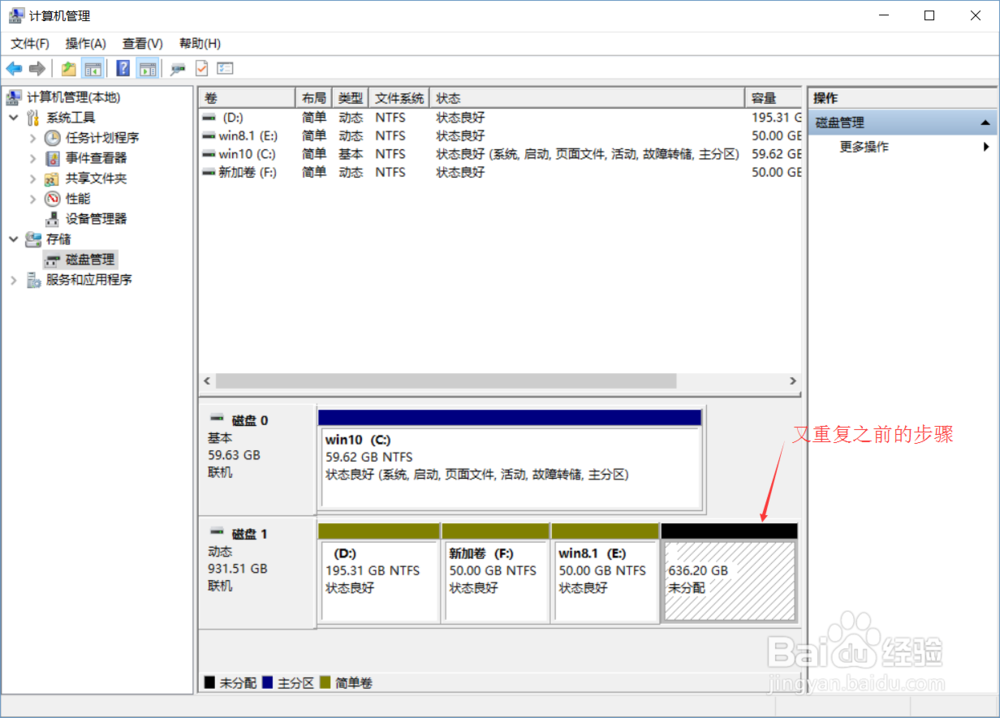The width and height of the screenshot is (1000, 718).
Task: Select the win10 (C:) partition block
Action: 510,460
